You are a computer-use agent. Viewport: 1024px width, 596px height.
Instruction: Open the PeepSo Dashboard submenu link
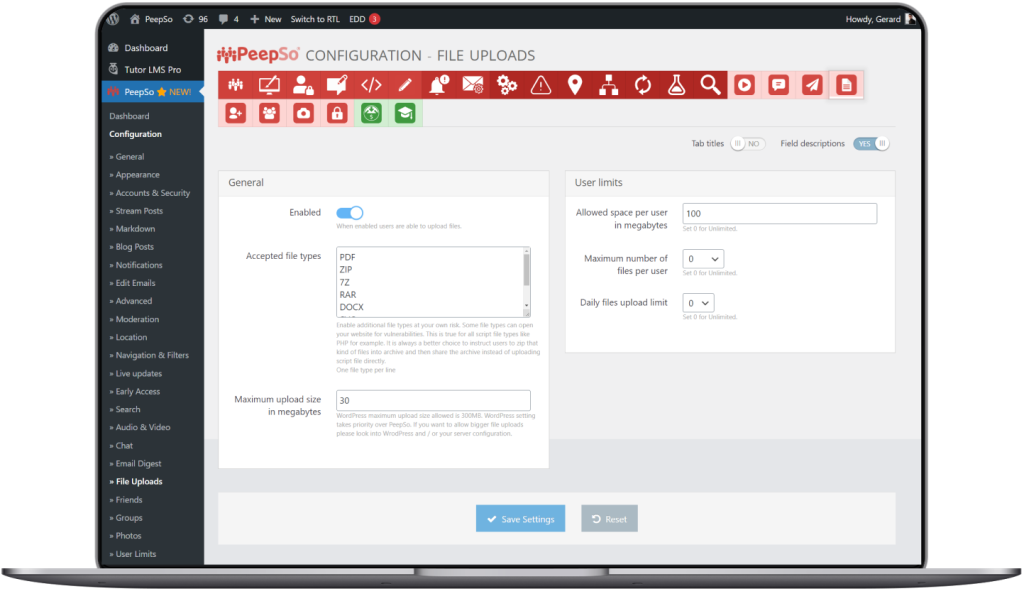[x=129, y=116]
